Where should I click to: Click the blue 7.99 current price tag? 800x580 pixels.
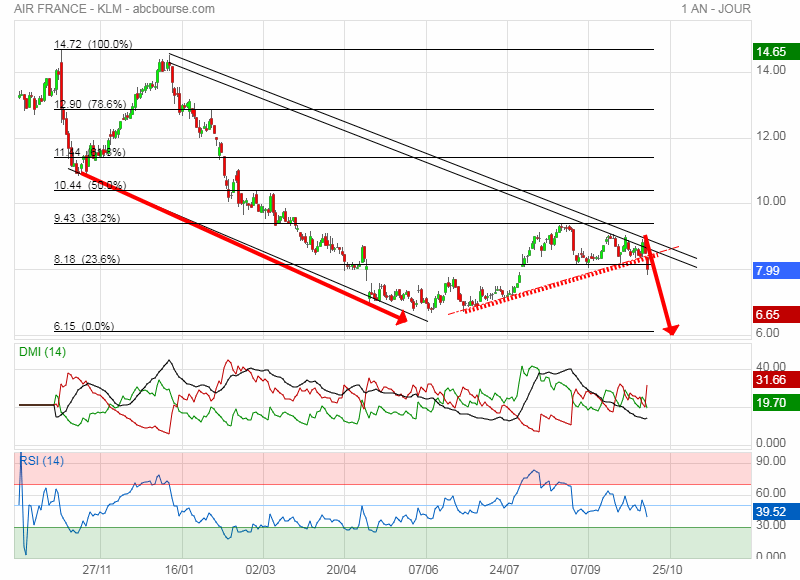tap(772, 271)
